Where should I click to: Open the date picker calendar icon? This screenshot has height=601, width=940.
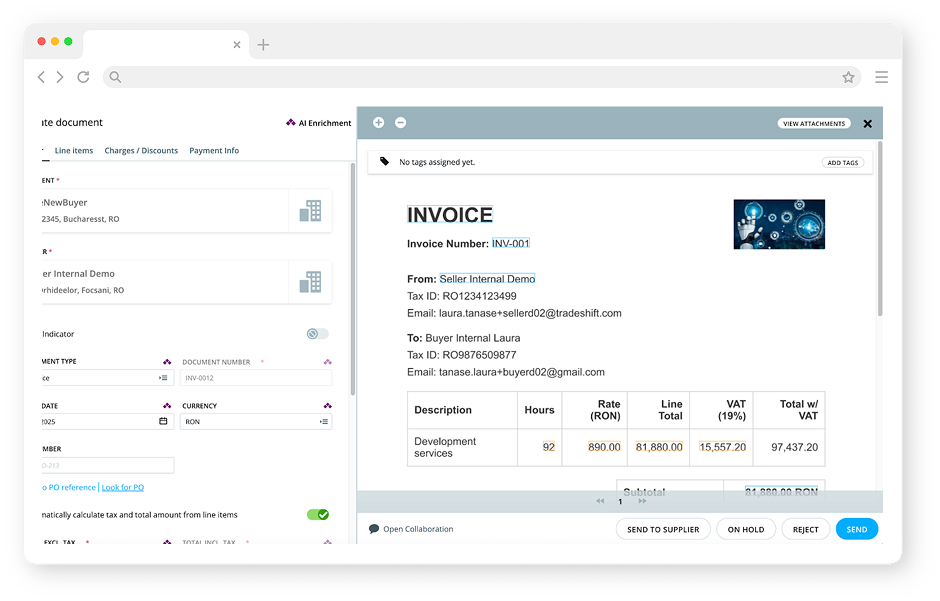point(163,422)
